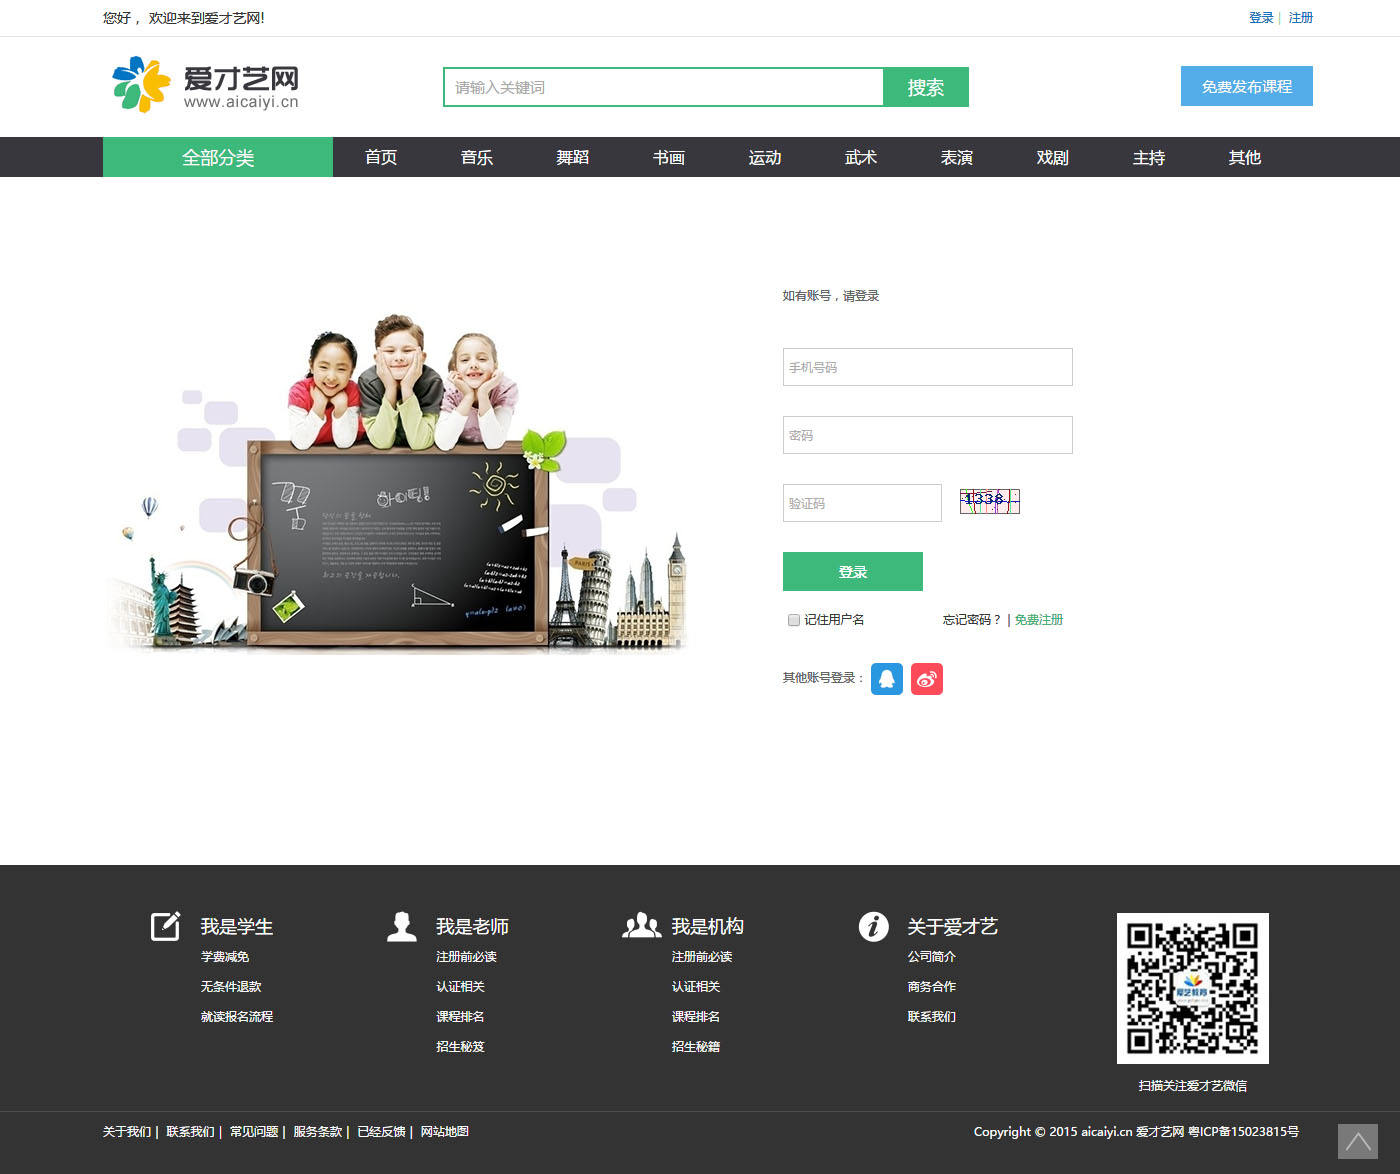Click the top-right 登录 link
Screen dimensions: 1400x1174
(1261, 18)
